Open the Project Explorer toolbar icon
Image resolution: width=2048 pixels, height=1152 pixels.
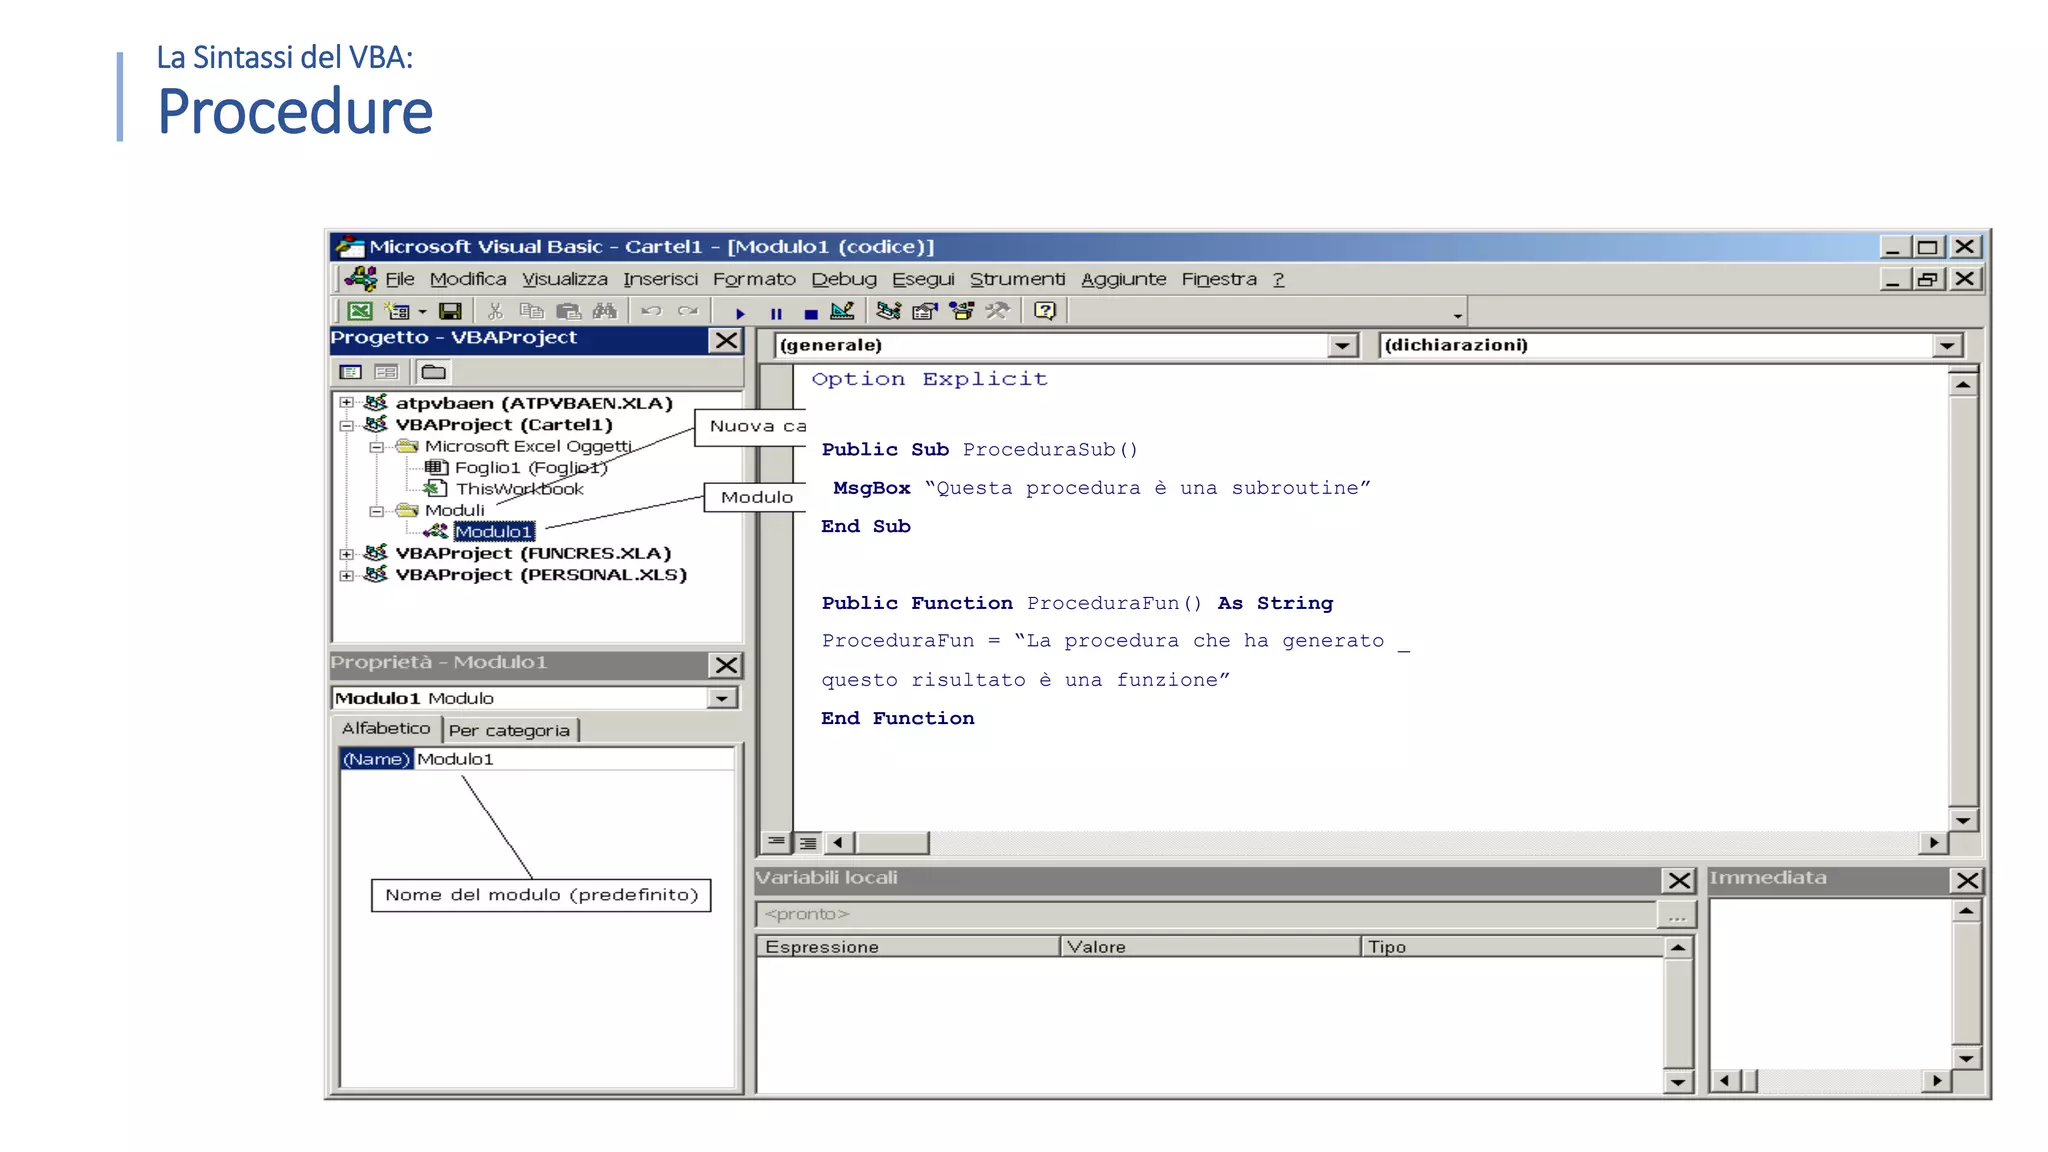(x=888, y=312)
